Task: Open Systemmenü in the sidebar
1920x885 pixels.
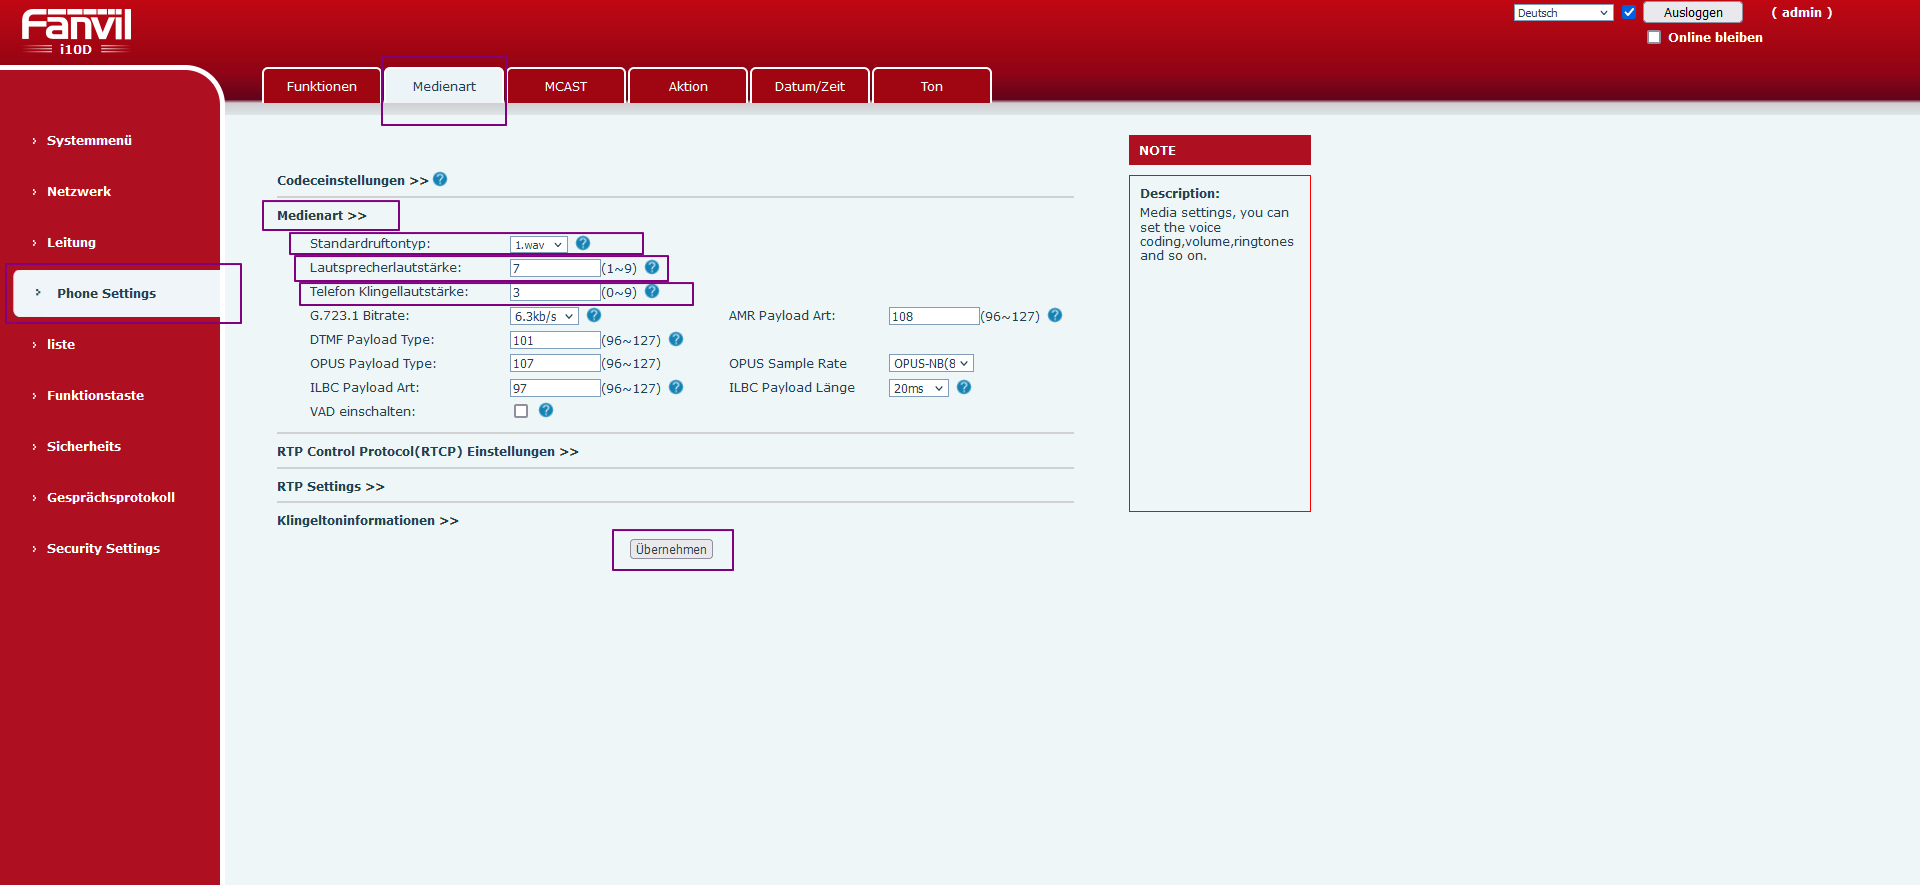Action: (89, 141)
